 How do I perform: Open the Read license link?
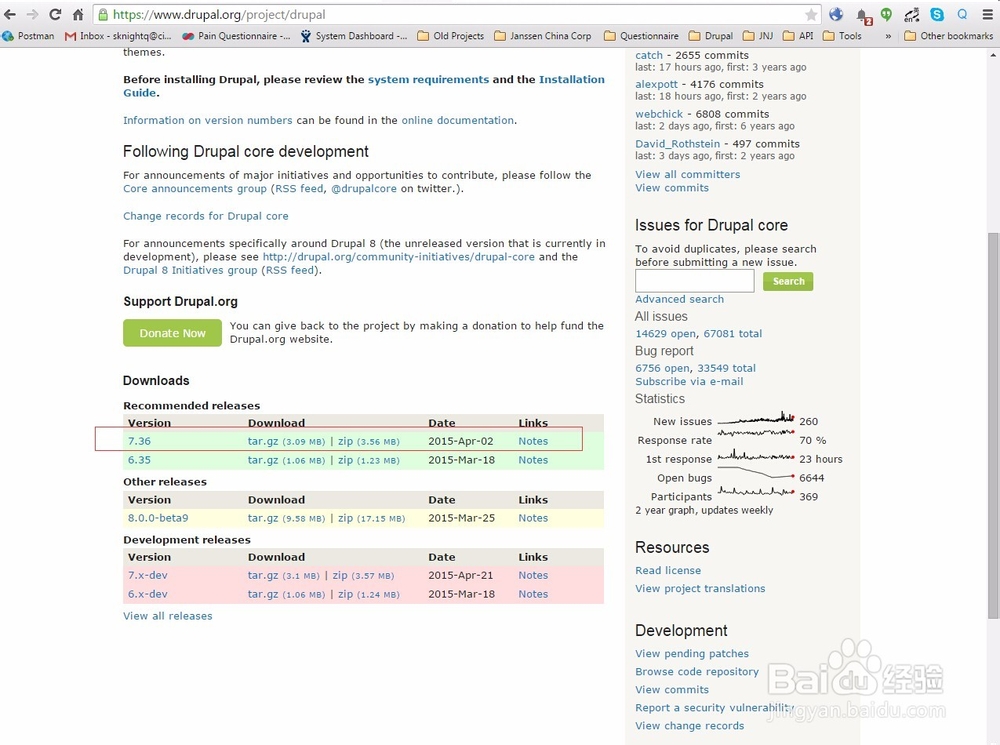pos(668,570)
